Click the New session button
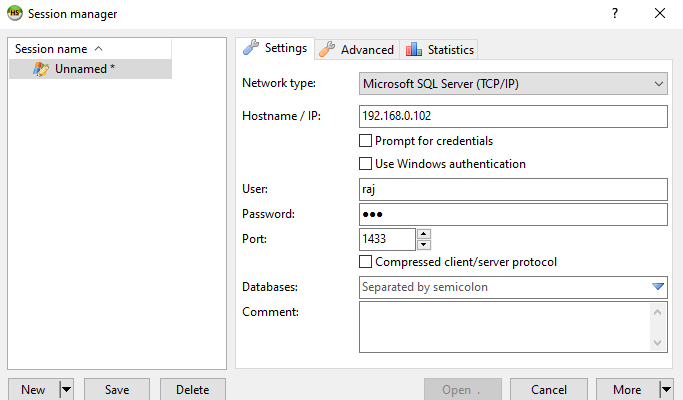 pos(34,390)
